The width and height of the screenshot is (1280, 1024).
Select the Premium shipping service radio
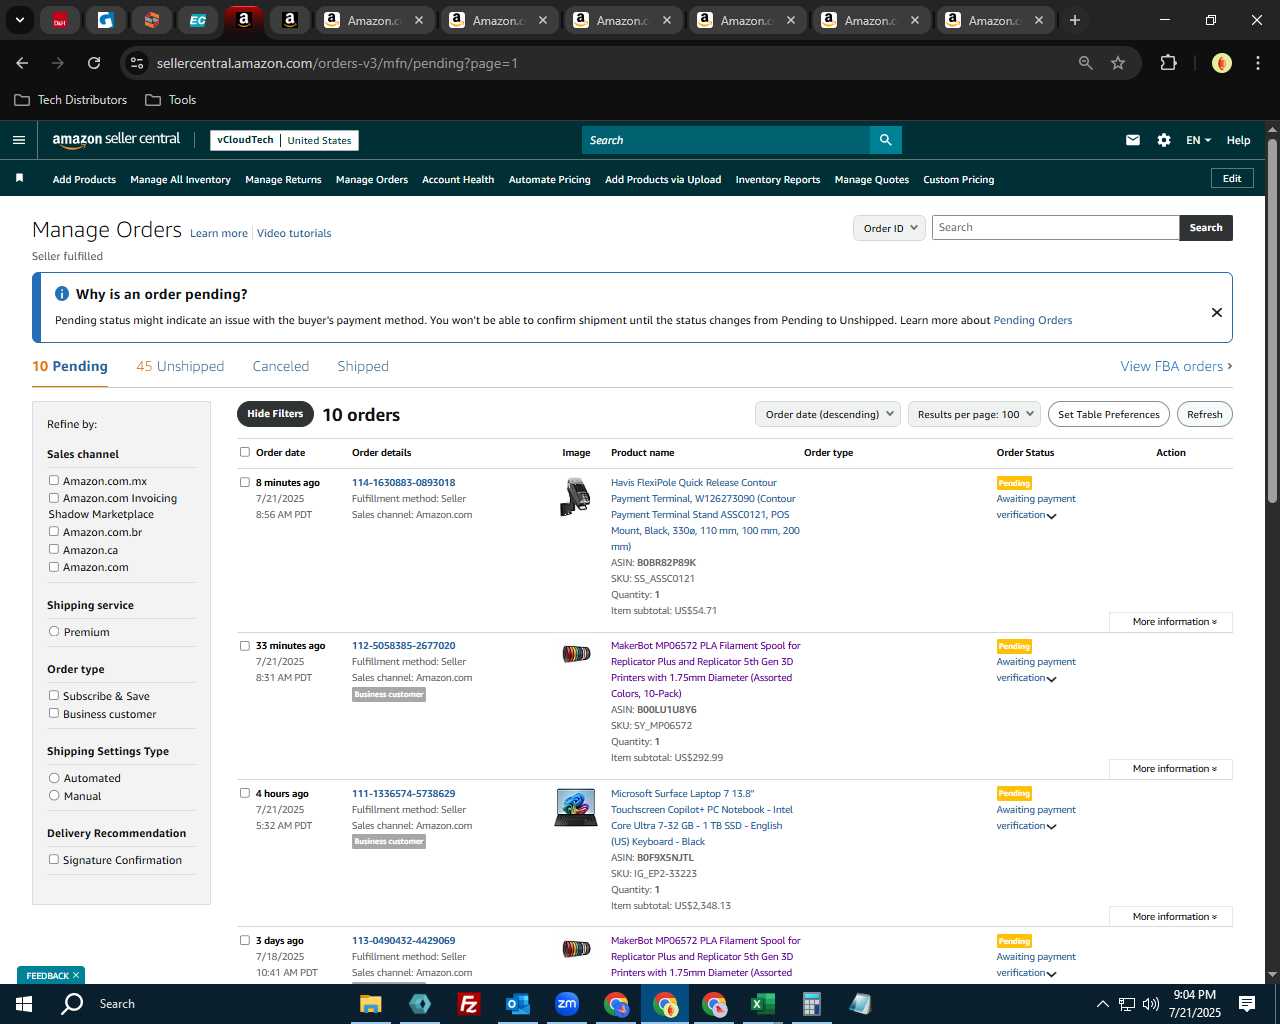pos(54,631)
